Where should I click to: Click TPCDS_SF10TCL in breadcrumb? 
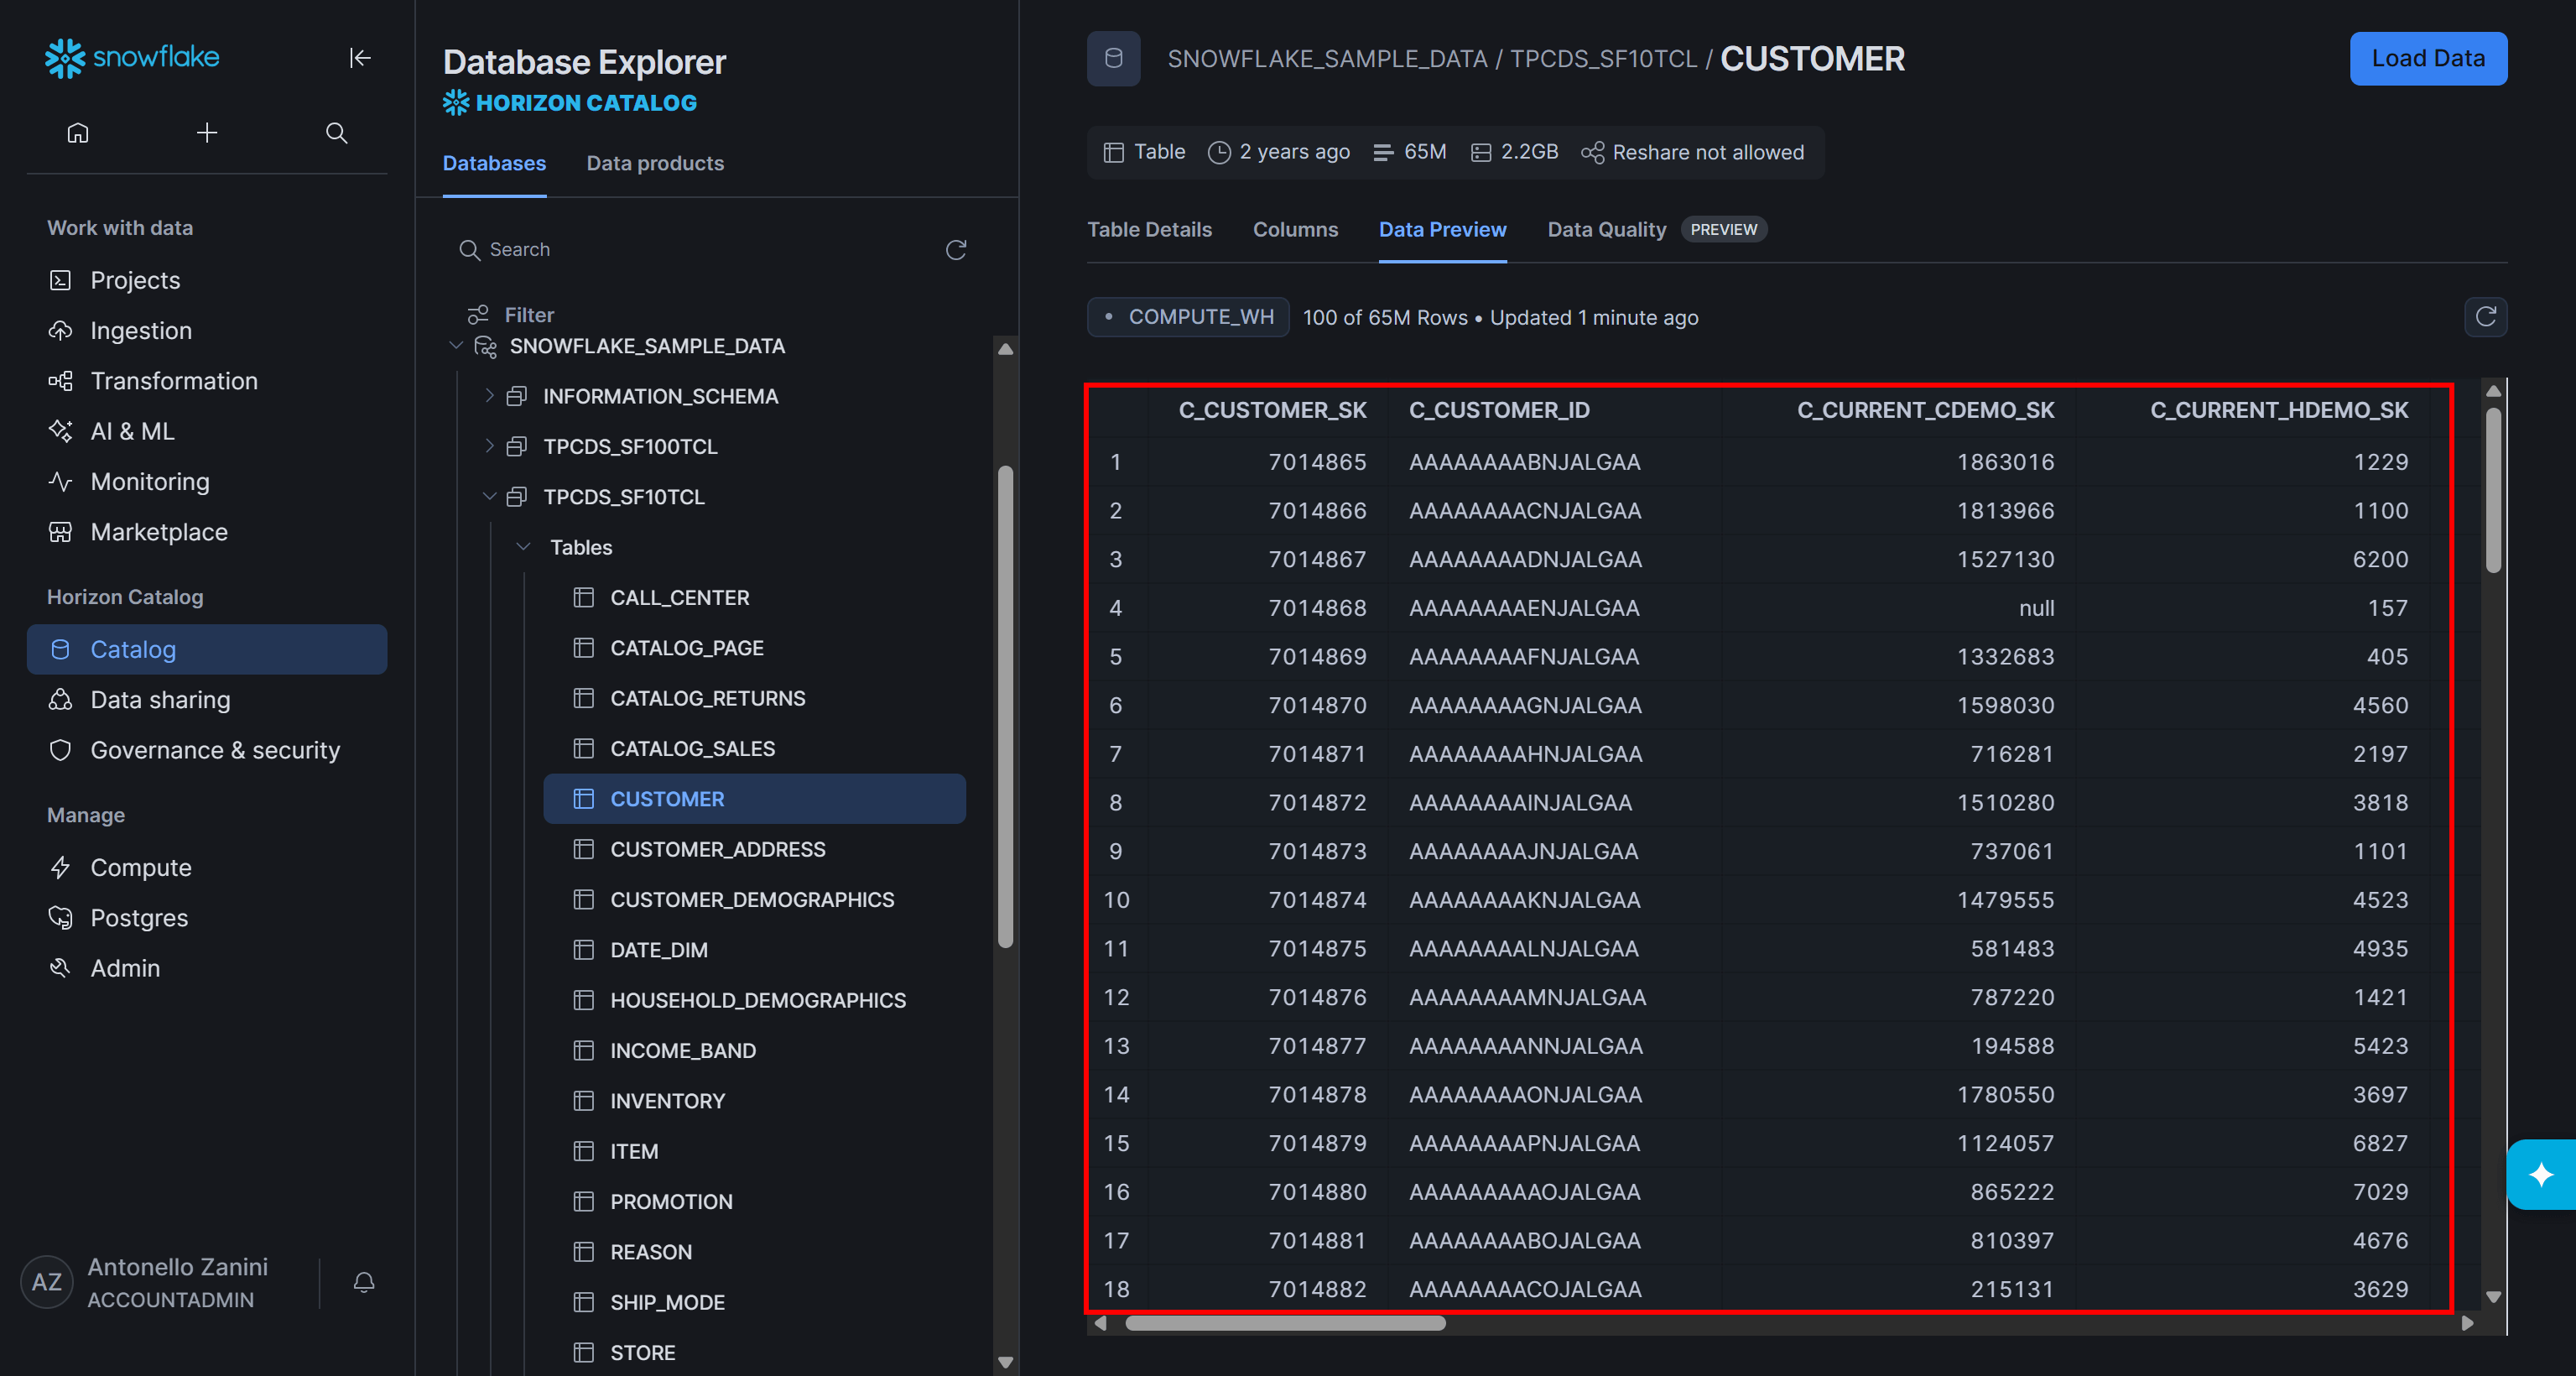pyautogui.click(x=1603, y=59)
